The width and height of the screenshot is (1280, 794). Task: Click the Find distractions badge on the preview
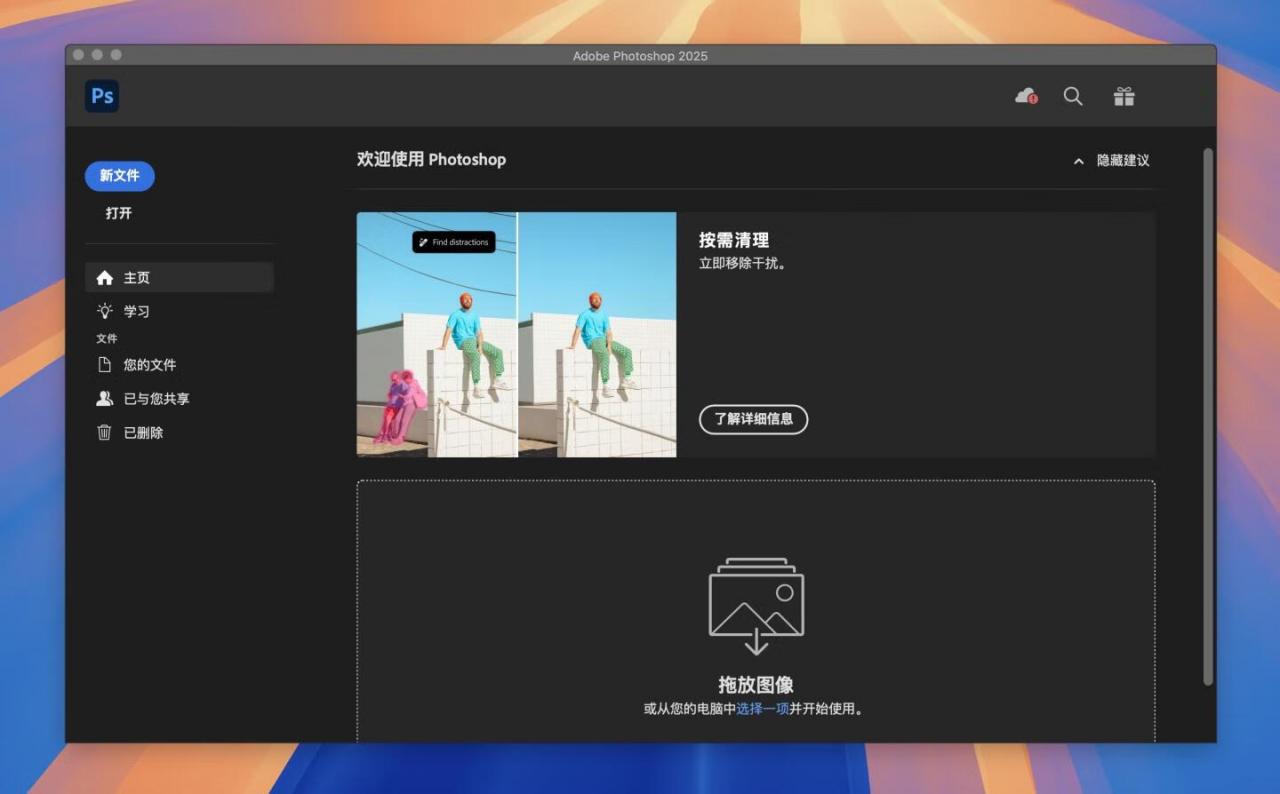point(453,242)
